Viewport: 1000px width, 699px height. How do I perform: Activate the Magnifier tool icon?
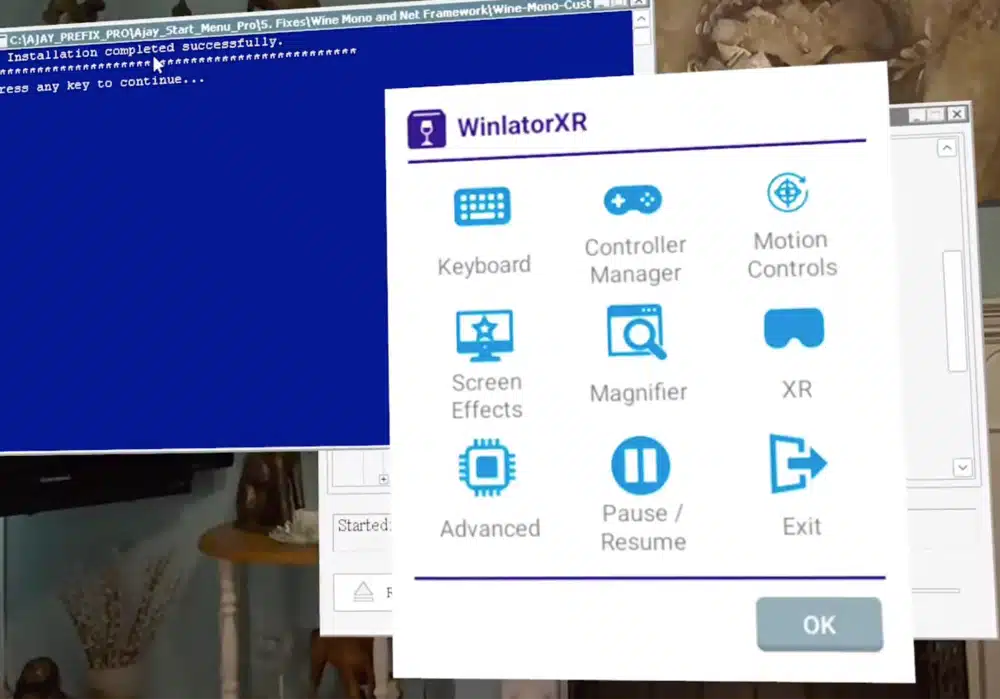click(x=636, y=332)
